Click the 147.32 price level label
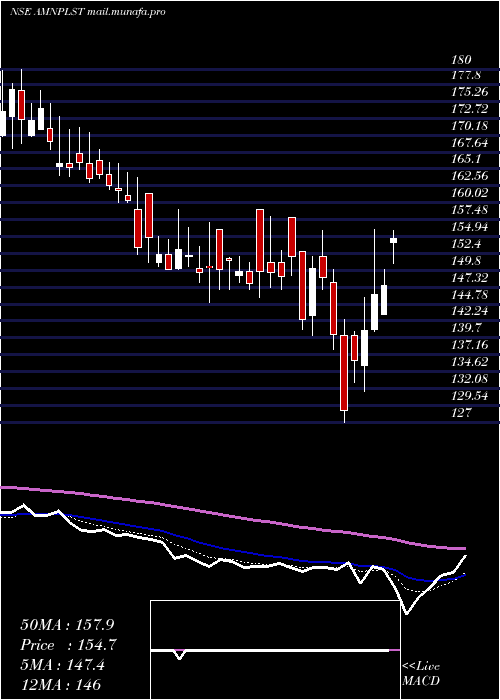The image size is (500, 700). tap(470, 278)
